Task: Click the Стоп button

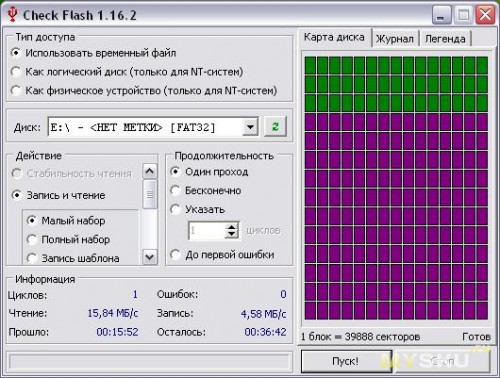Action: [443, 361]
